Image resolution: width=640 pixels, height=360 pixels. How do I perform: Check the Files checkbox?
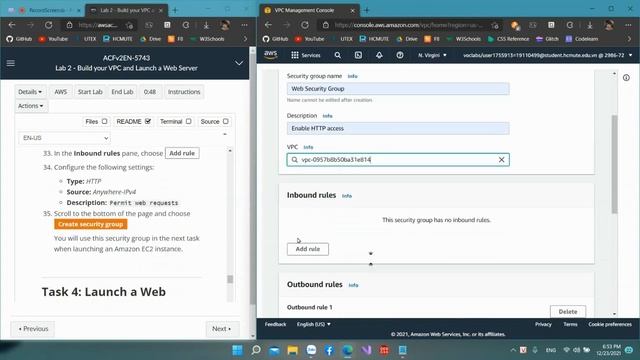coord(104,121)
